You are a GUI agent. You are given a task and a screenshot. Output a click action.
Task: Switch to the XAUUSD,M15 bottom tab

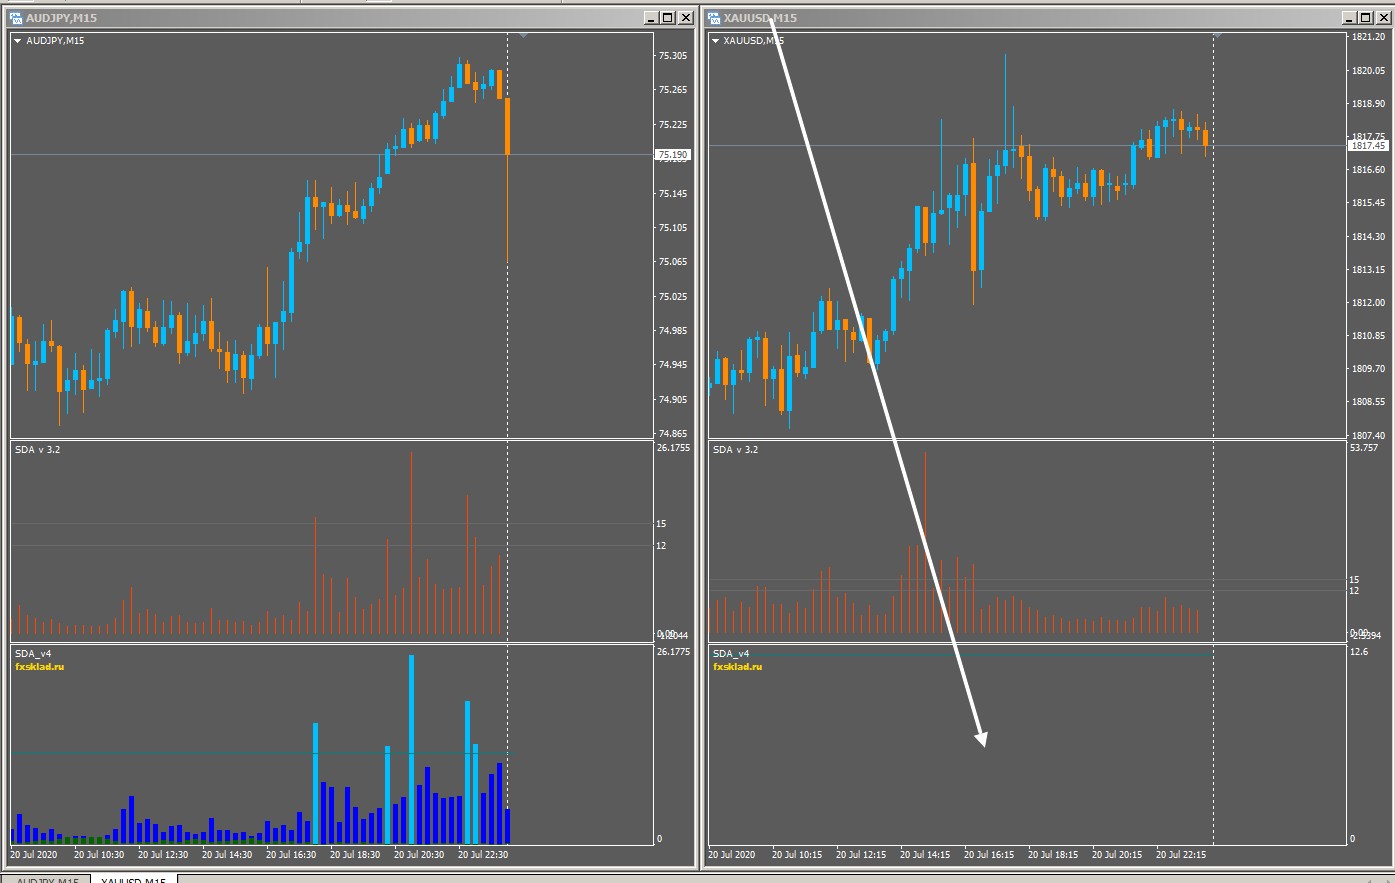pyautogui.click(x=134, y=879)
